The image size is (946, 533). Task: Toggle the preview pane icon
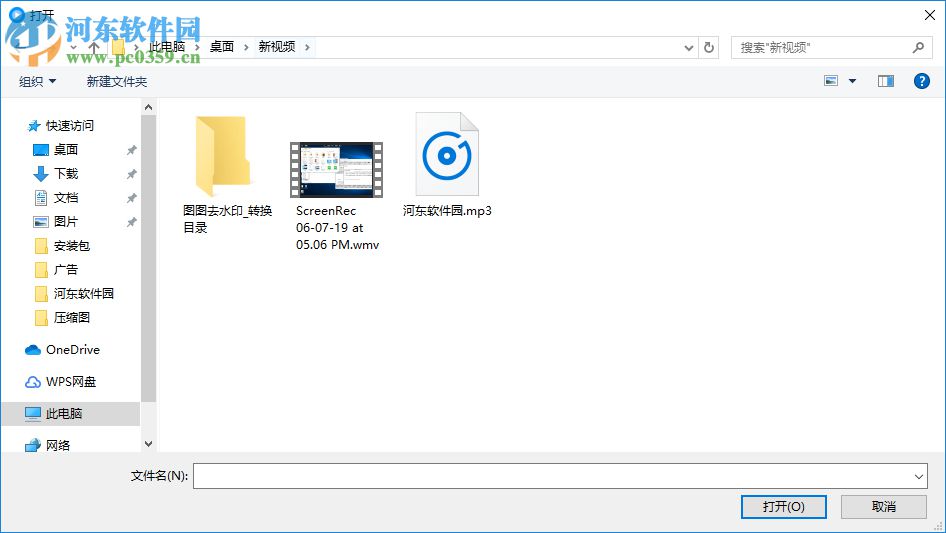[886, 81]
